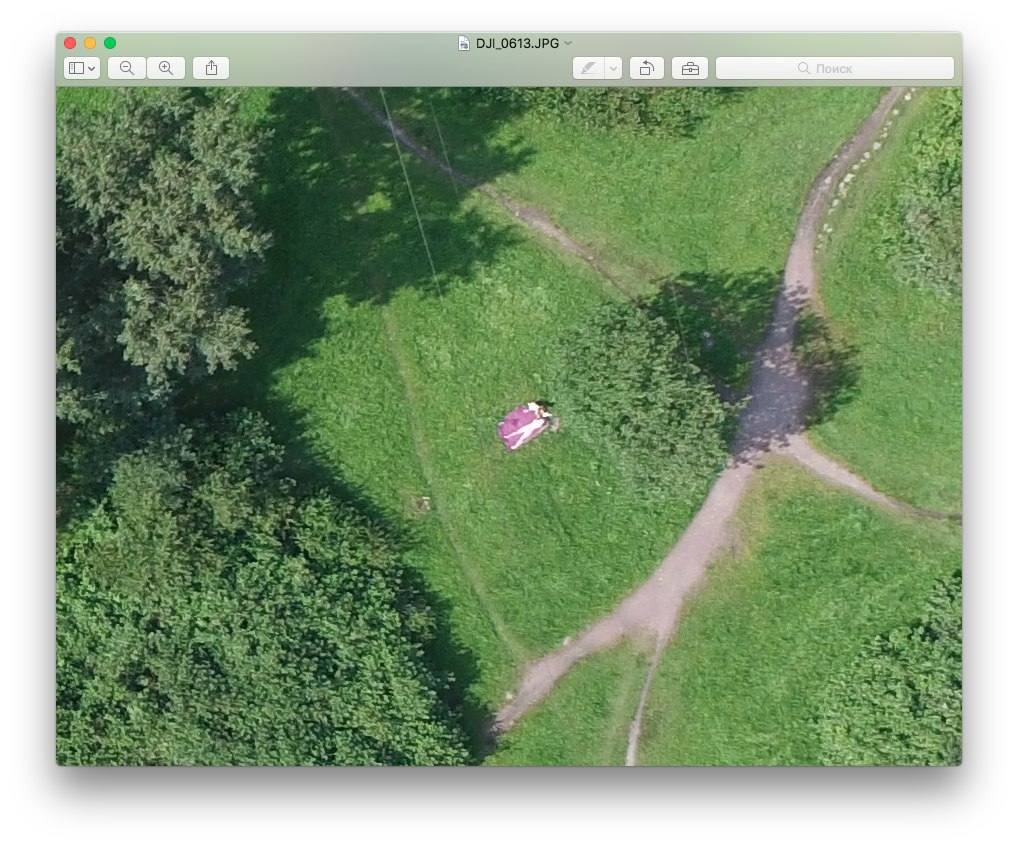
Task: Close the Preview window
Action: (x=70, y=43)
